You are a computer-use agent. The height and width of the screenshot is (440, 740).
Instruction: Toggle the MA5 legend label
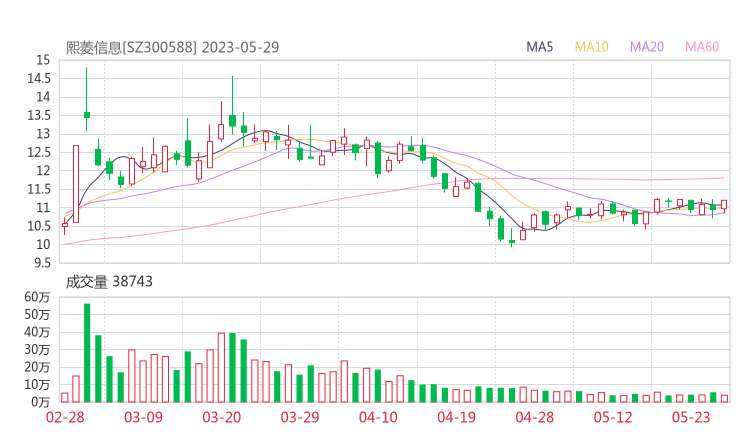coord(539,47)
